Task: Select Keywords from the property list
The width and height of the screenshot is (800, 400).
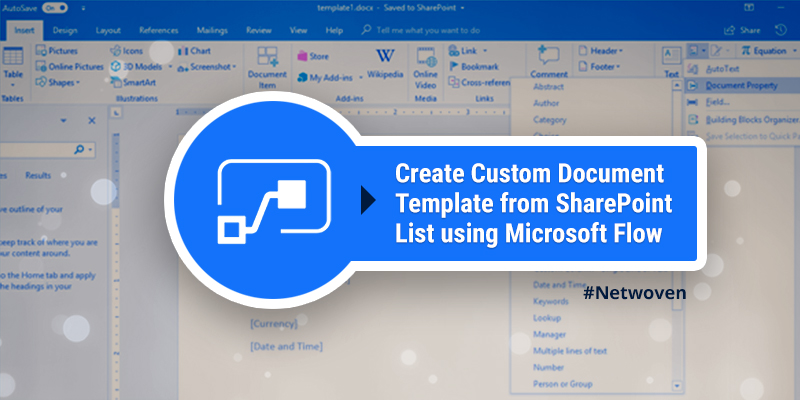Action: coord(551,302)
